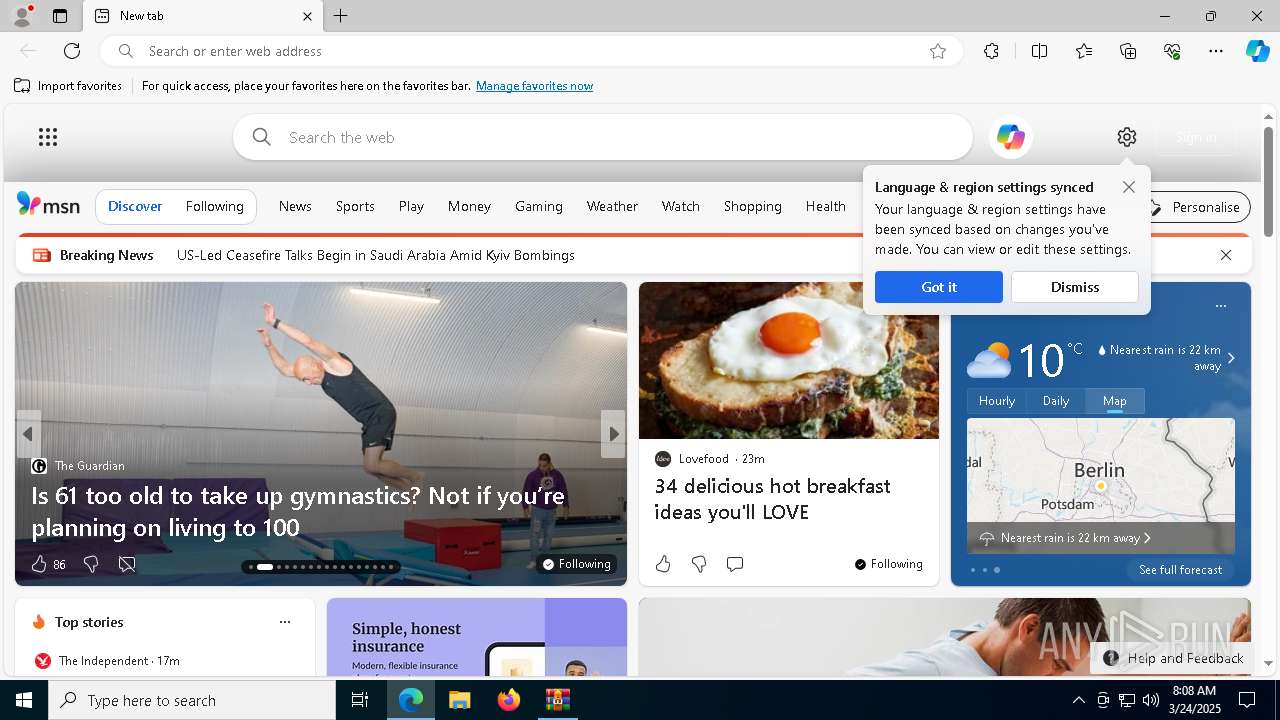Close the language settings popup

1129,187
